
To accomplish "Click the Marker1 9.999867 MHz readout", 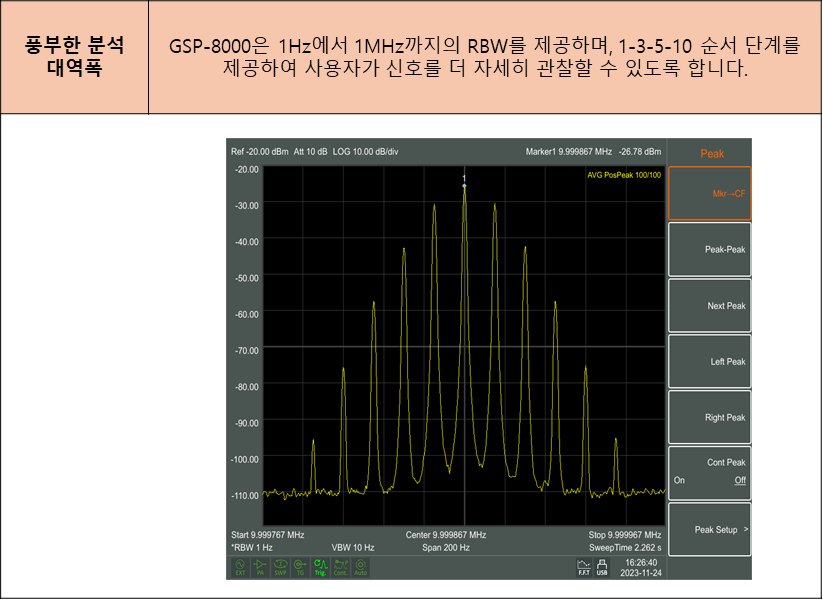I will (568, 152).
